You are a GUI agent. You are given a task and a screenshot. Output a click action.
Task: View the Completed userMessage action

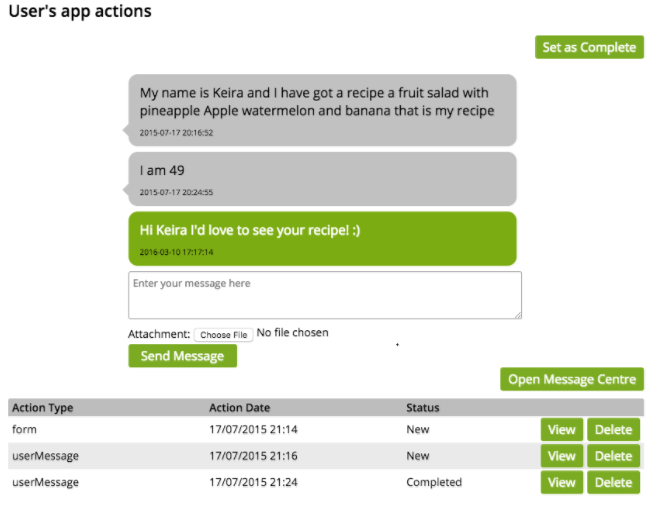[x=561, y=482]
